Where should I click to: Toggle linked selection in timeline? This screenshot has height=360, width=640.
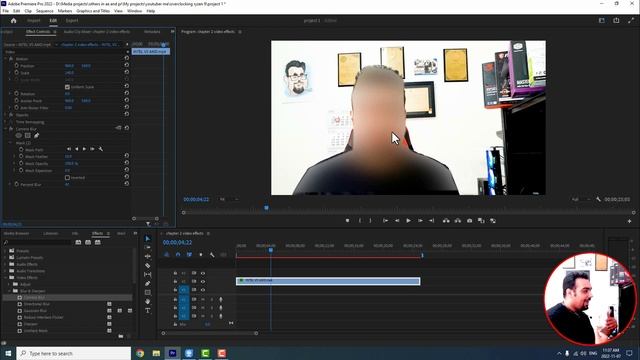[x=189, y=255]
